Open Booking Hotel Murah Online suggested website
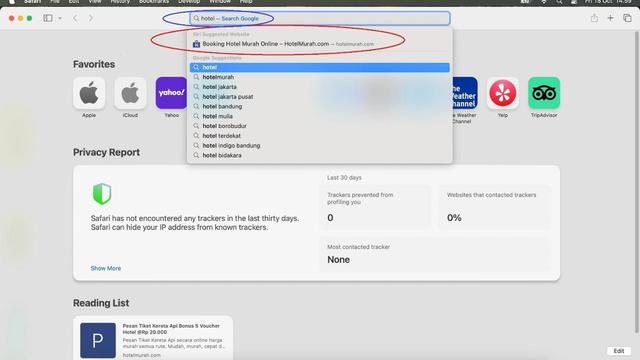This screenshot has width=640, height=360. [320, 44]
